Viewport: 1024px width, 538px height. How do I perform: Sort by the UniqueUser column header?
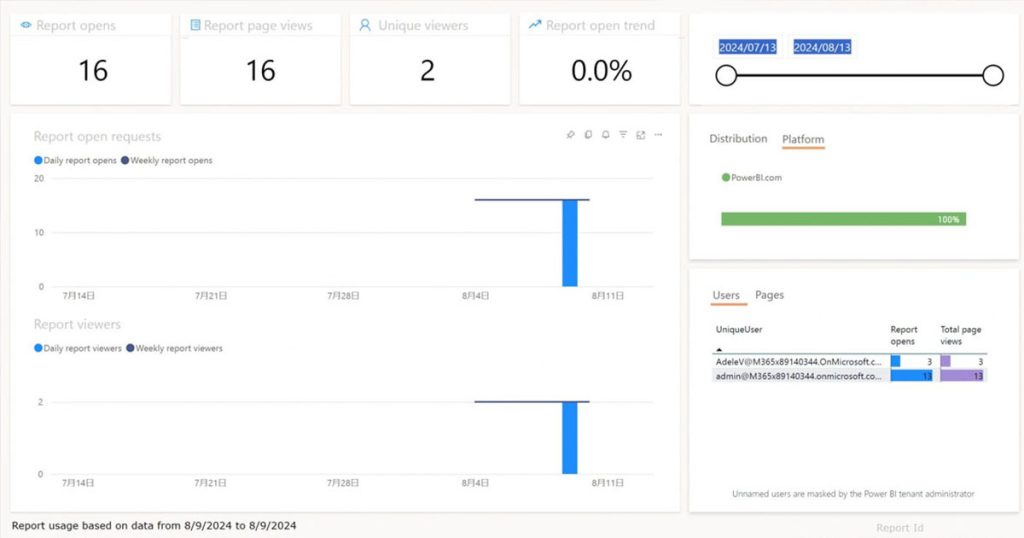pyautogui.click(x=739, y=329)
